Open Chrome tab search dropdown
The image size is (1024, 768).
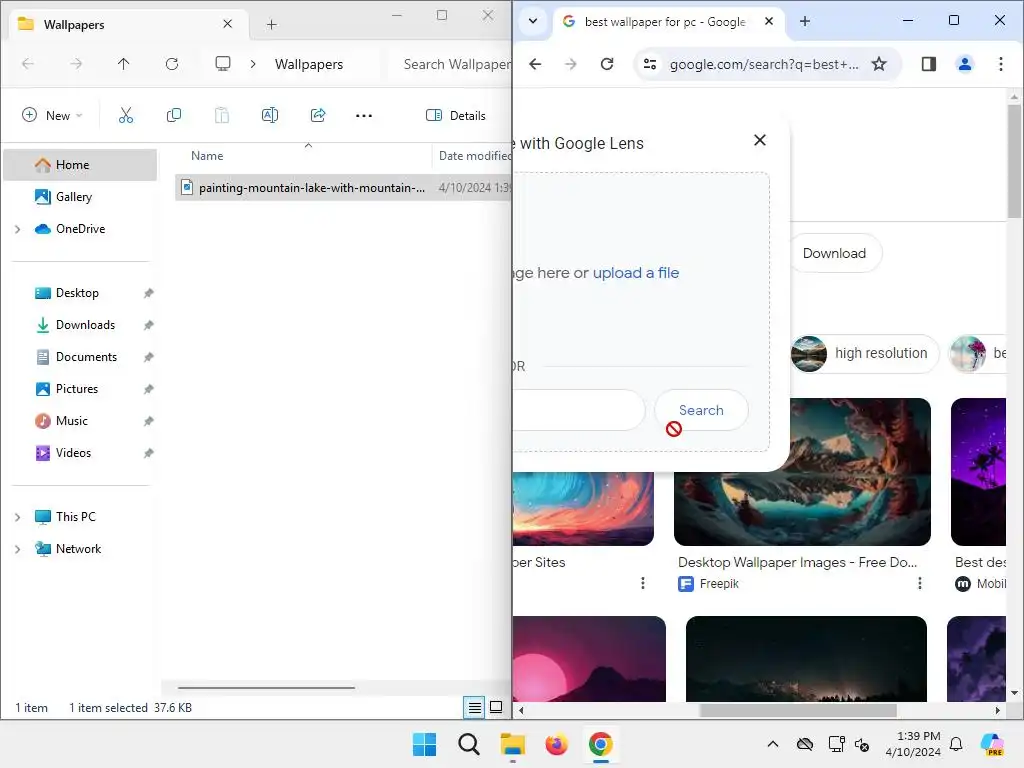533,21
